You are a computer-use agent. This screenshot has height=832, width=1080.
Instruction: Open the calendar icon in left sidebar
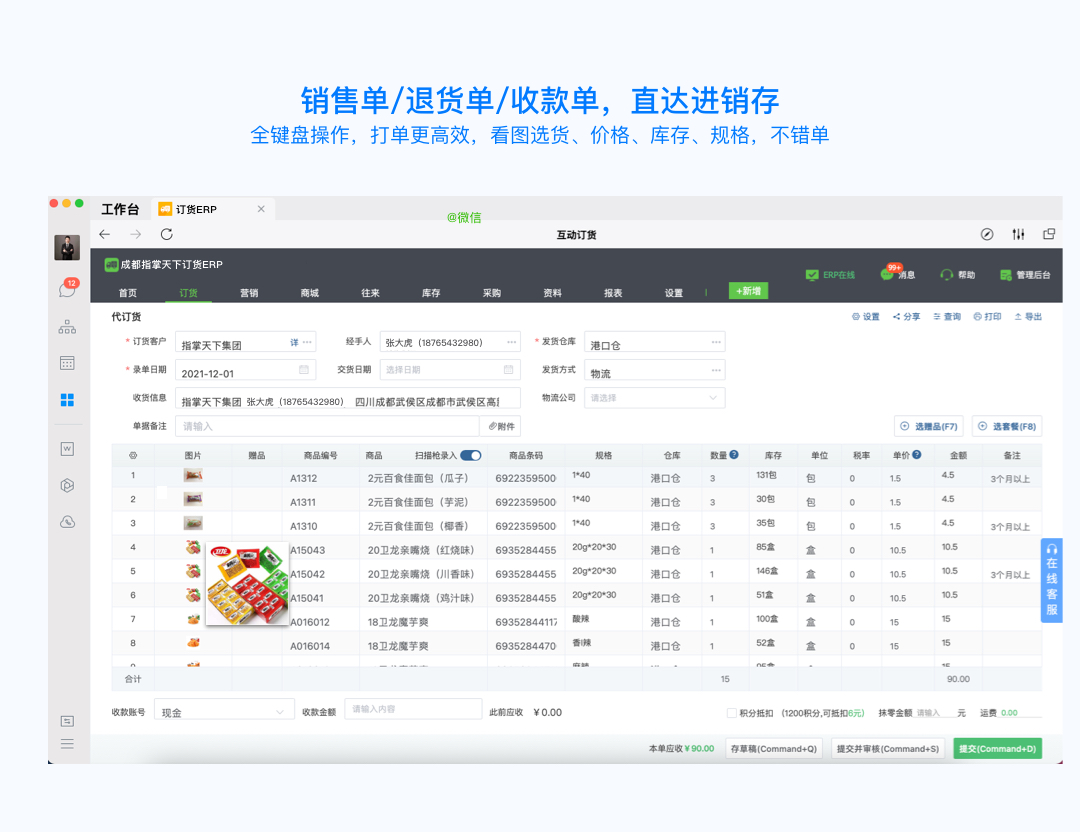[68, 363]
